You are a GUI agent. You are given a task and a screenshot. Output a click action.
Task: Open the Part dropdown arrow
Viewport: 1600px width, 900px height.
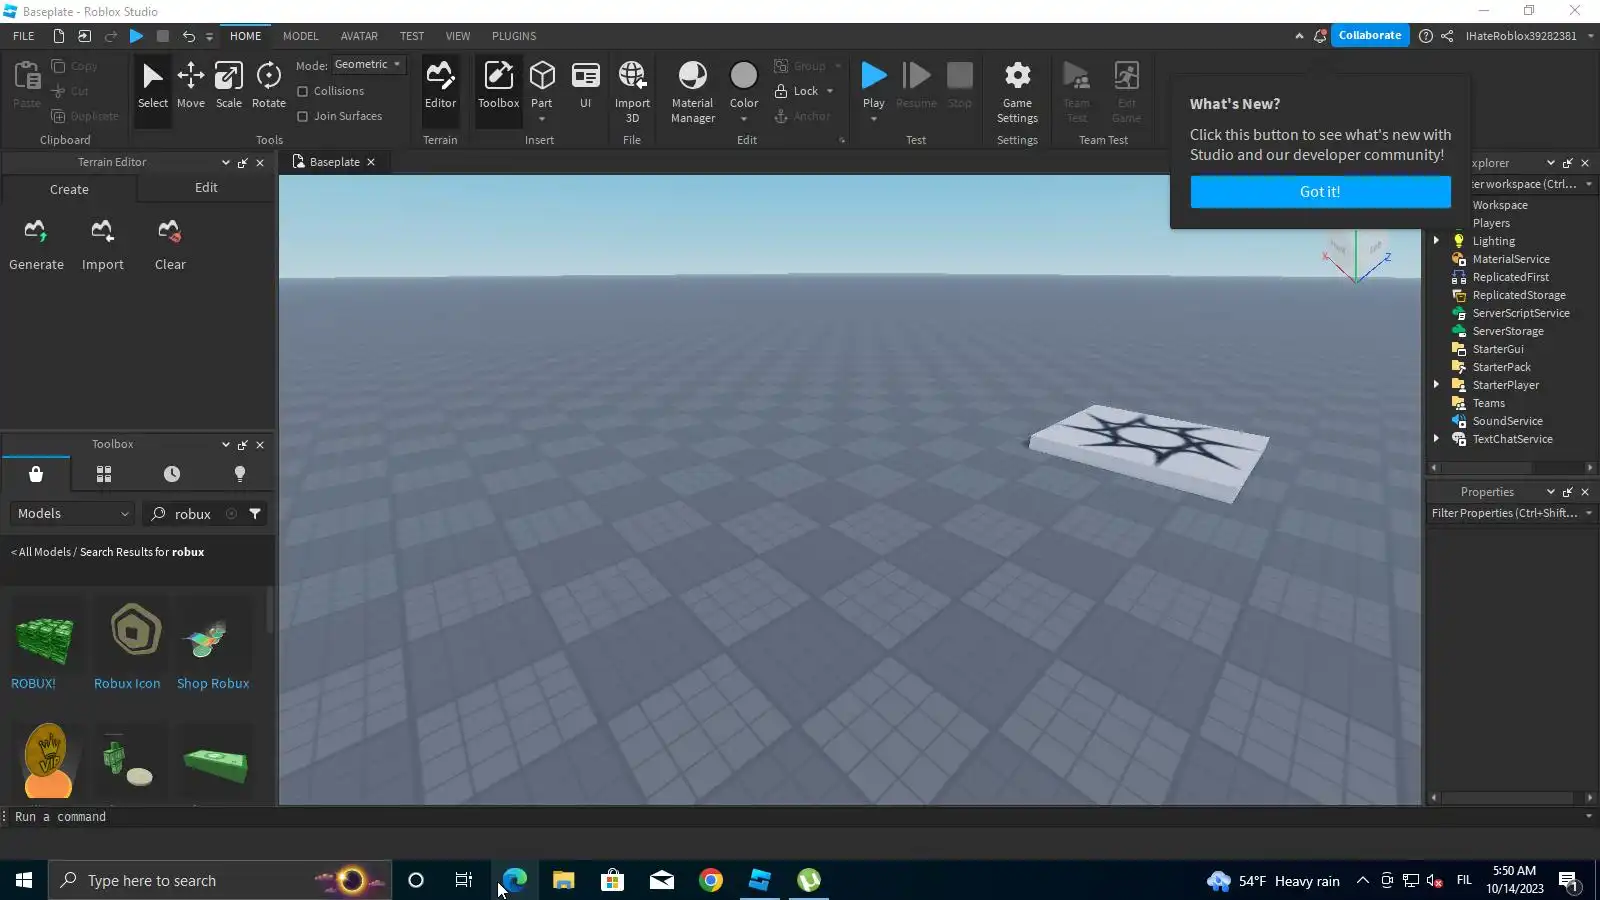point(542,119)
